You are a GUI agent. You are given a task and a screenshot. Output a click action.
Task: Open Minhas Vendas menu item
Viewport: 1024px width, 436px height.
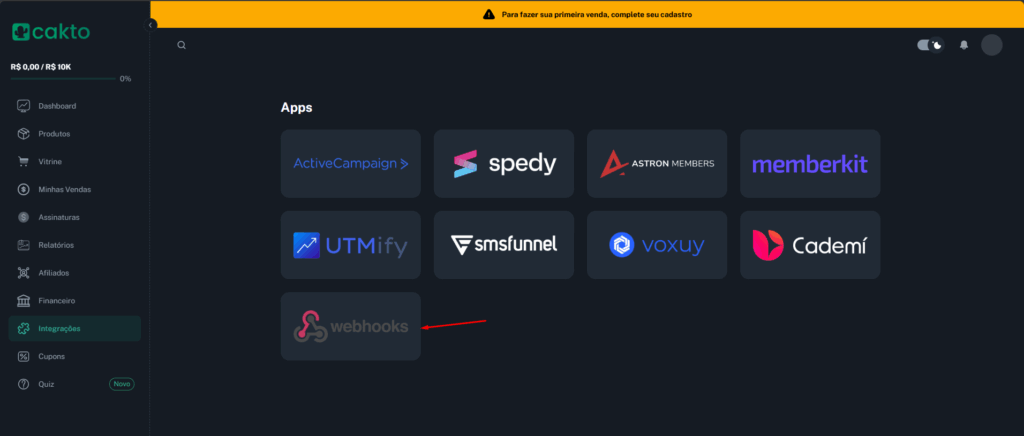tap(62, 189)
